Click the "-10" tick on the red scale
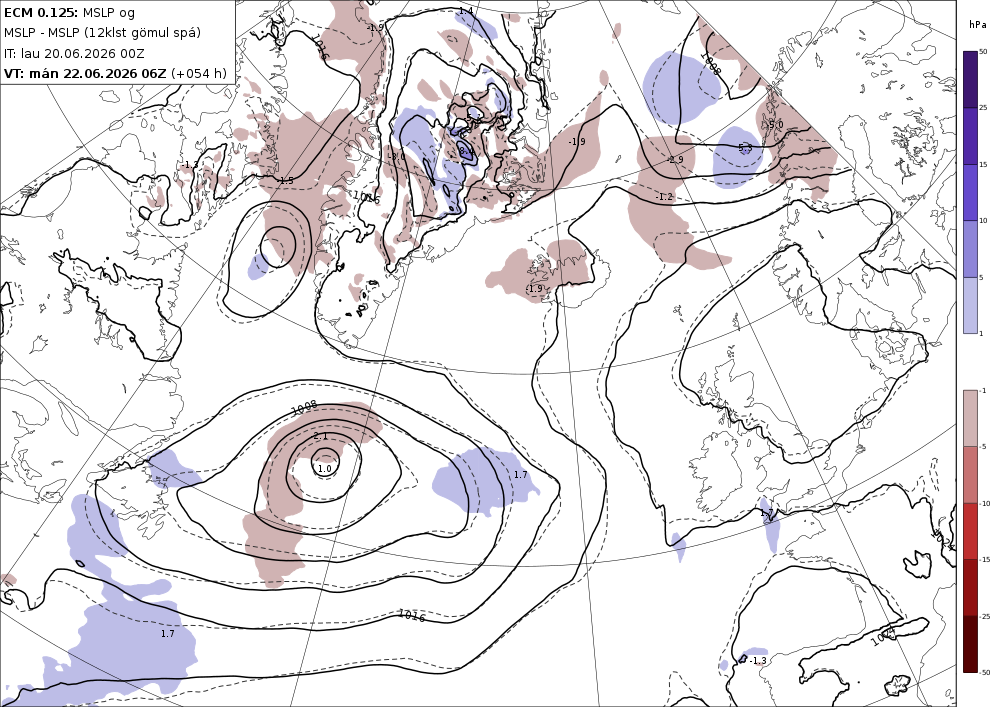 click(984, 503)
